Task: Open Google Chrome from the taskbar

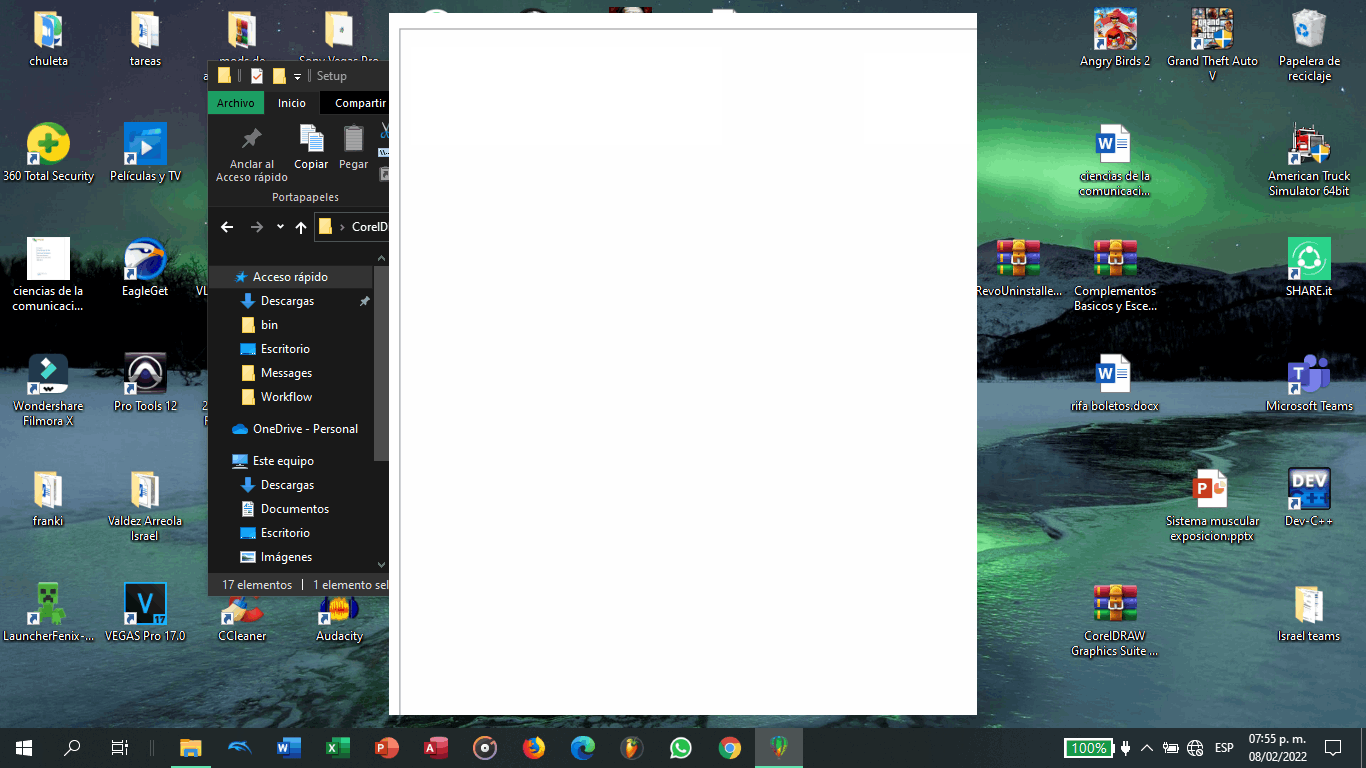Action: coord(730,748)
